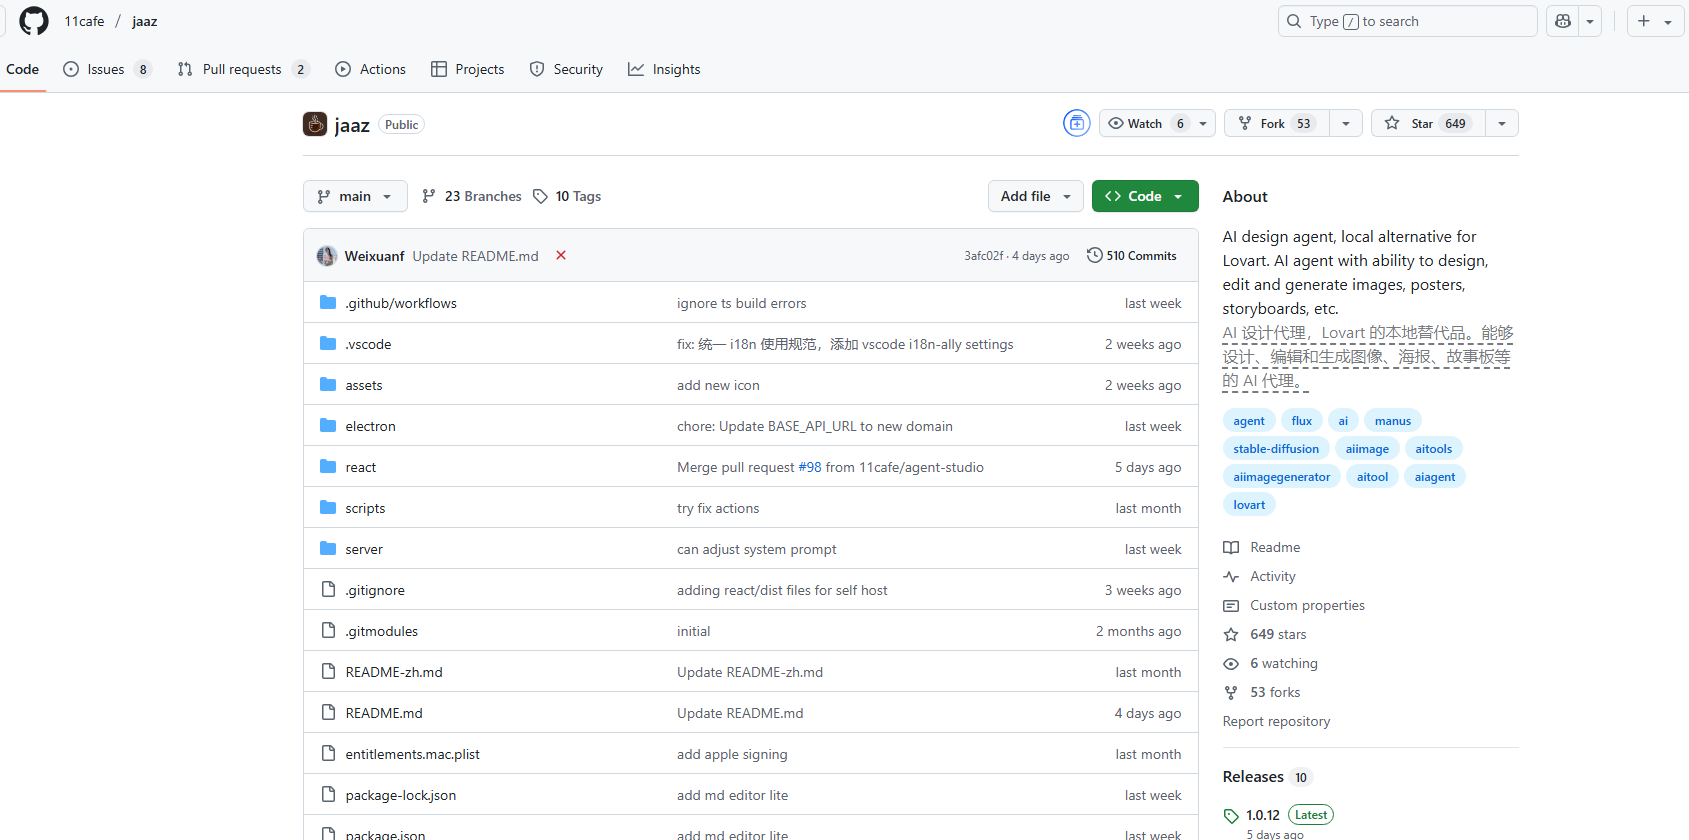The image size is (1689, 840).
Task: Switch to the Pull requests tab
Action: (242, 69)
